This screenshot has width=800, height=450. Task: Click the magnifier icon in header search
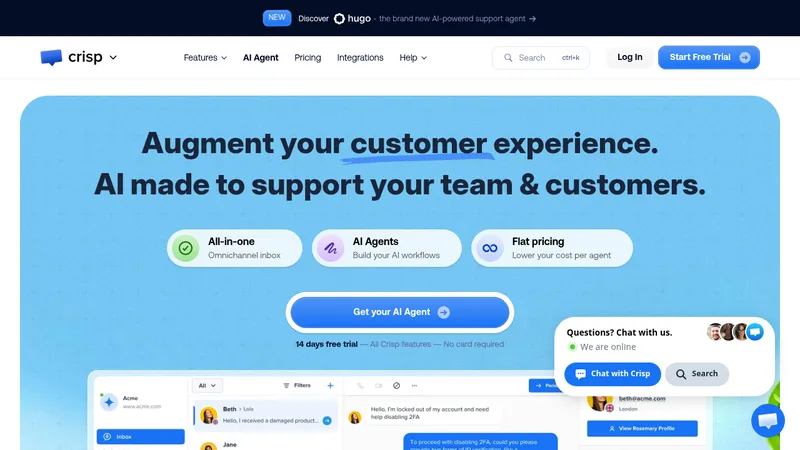pos(508,58)
